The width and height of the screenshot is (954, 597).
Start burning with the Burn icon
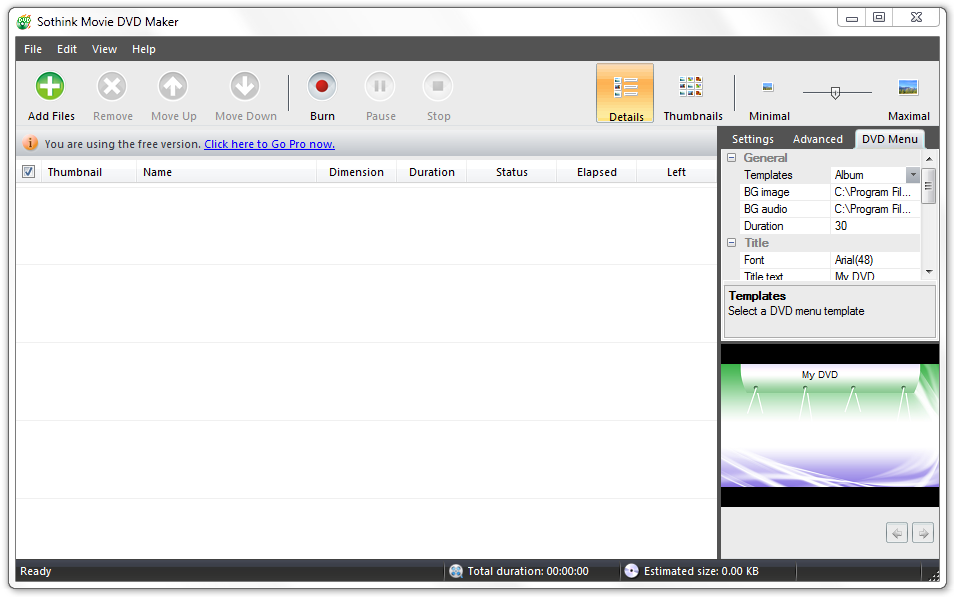coord(322,86)
